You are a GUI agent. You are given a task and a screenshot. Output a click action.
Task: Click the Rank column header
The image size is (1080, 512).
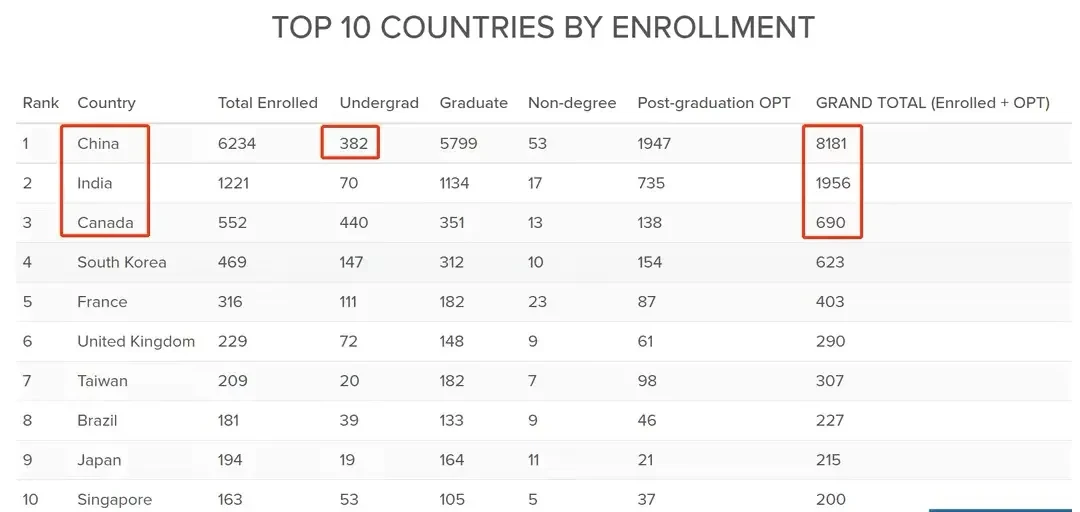pos(41,103)
